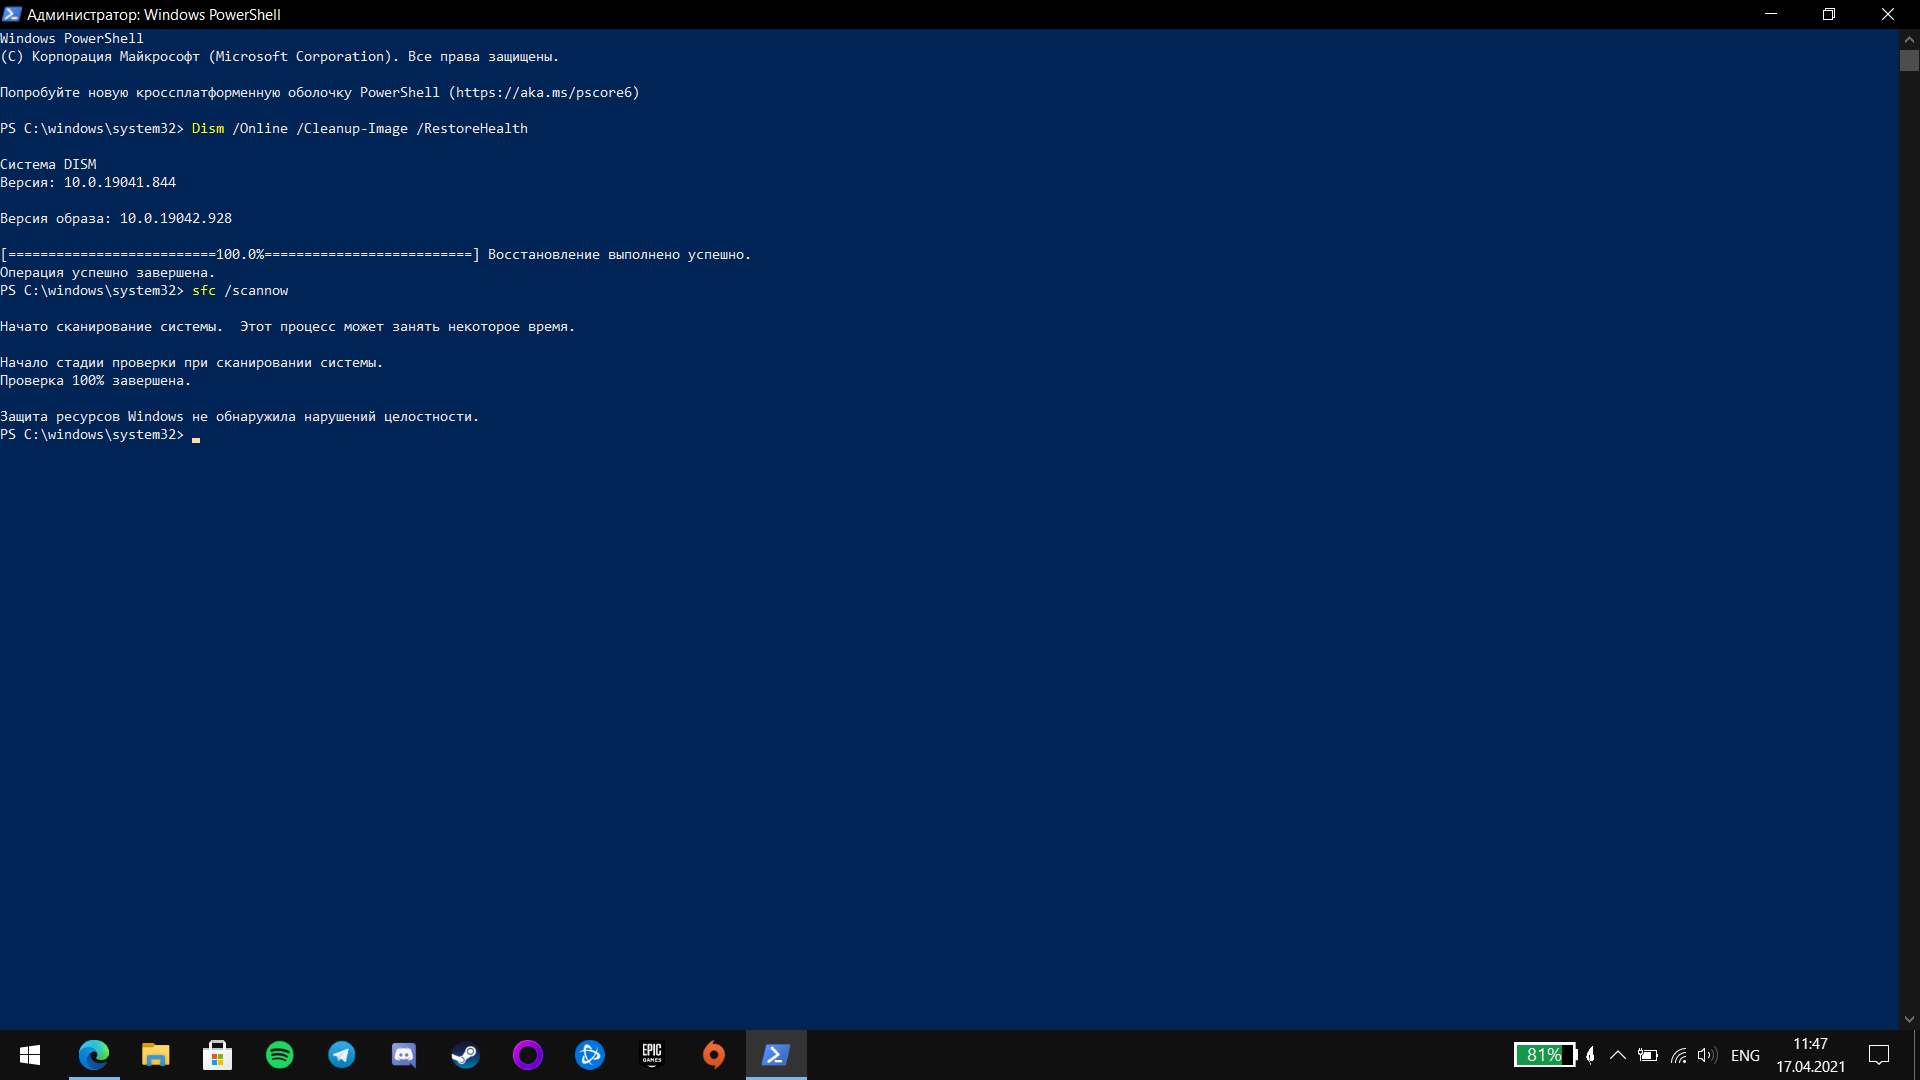This screenshot has height=1080, width=1920.
Task: Click the 'Защита ресурсов Windows' result line
Action: point(240,416)
